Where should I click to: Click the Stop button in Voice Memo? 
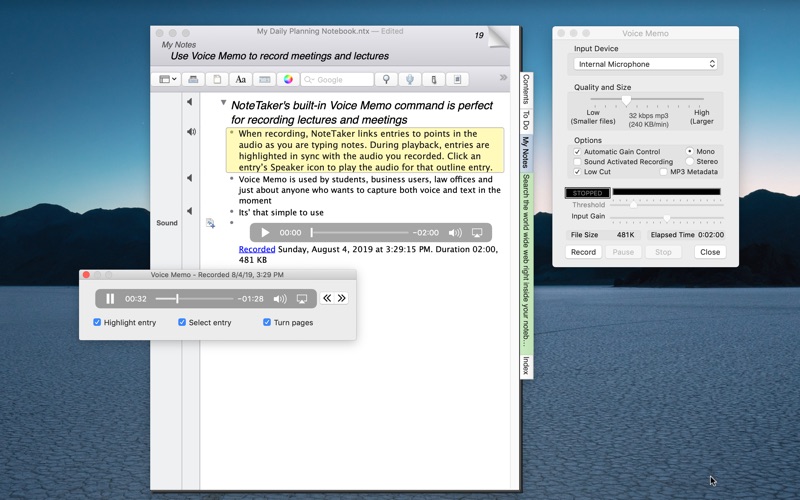coord(663,252)
